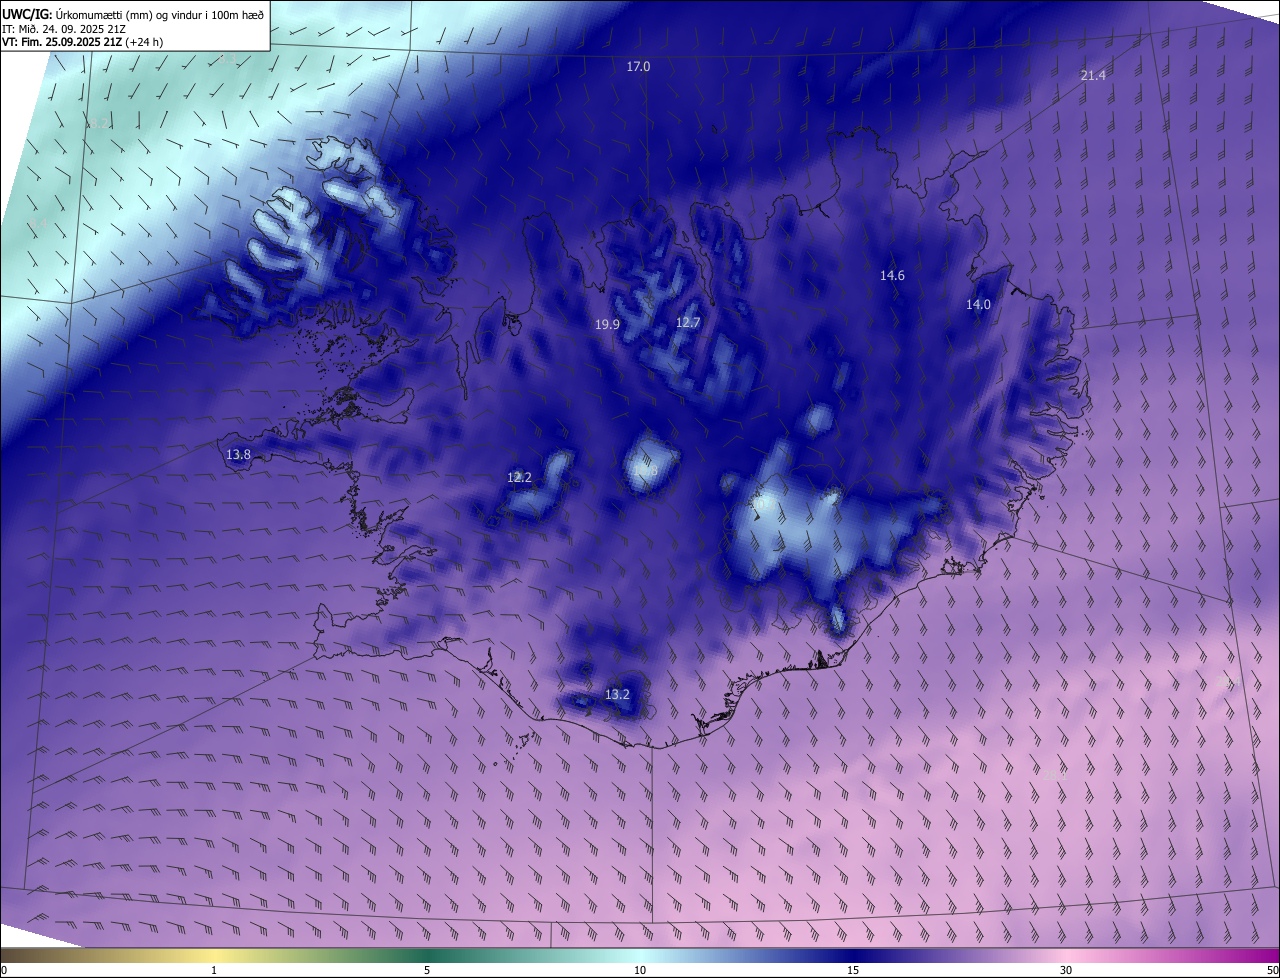Click the valid time 'VT: Fim. 25.09.2025 21Z (+24 h)'

83,42
